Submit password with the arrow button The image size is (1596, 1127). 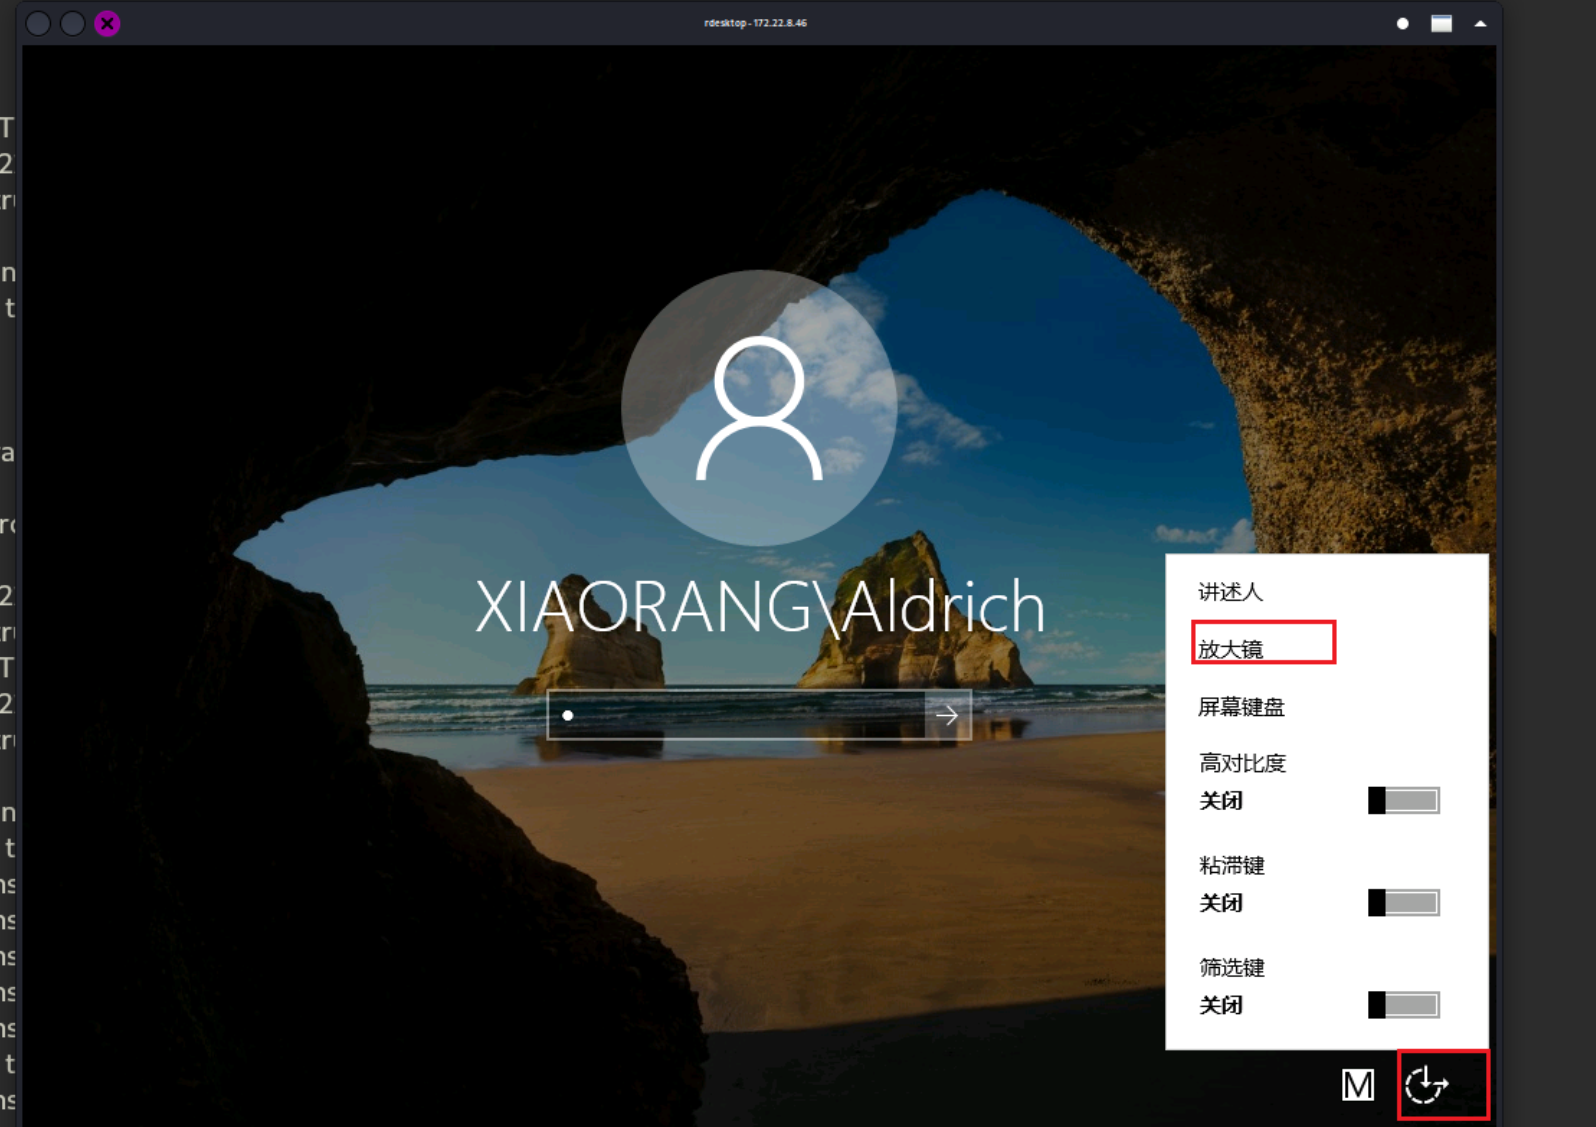coord(947,715)
